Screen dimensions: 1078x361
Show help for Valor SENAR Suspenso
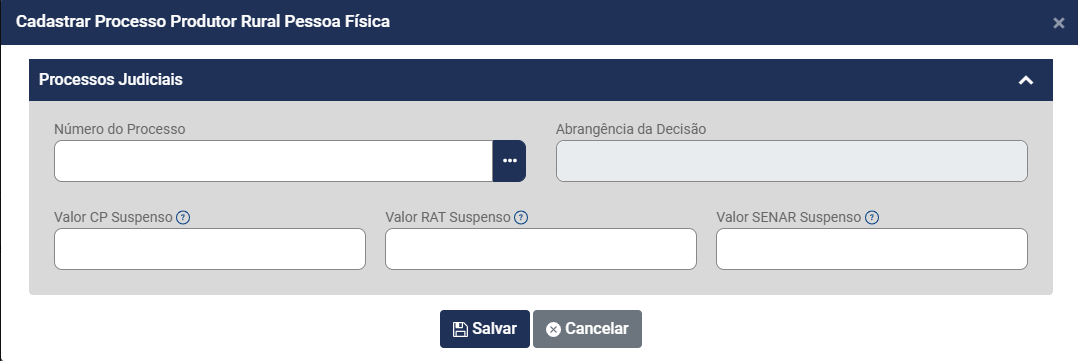[872, 217]
